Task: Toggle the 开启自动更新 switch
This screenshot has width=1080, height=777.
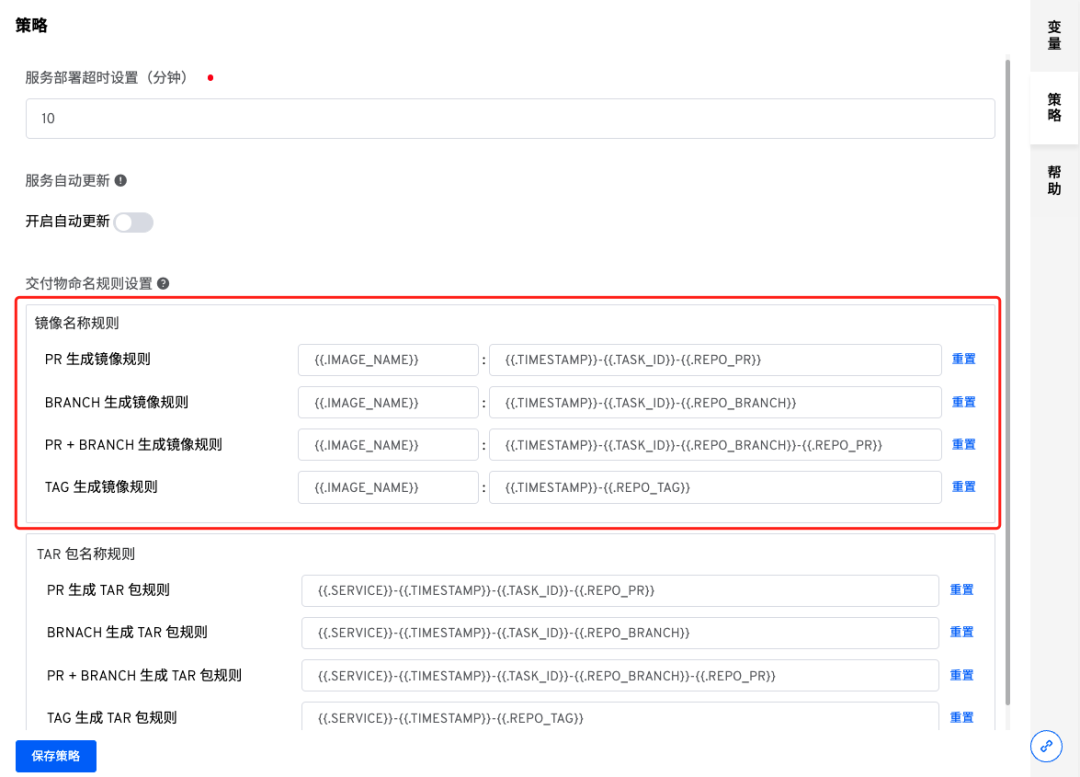Action: point(134,222)
